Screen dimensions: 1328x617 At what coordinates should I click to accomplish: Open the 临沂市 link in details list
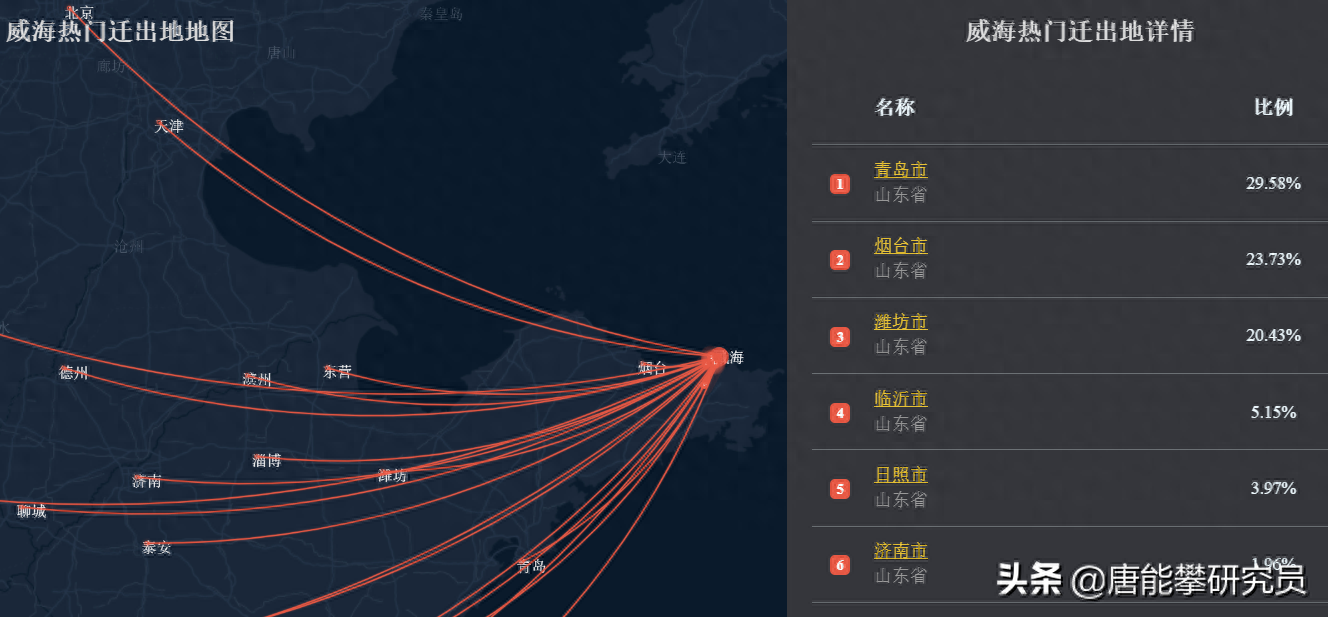tap(900, 399)
